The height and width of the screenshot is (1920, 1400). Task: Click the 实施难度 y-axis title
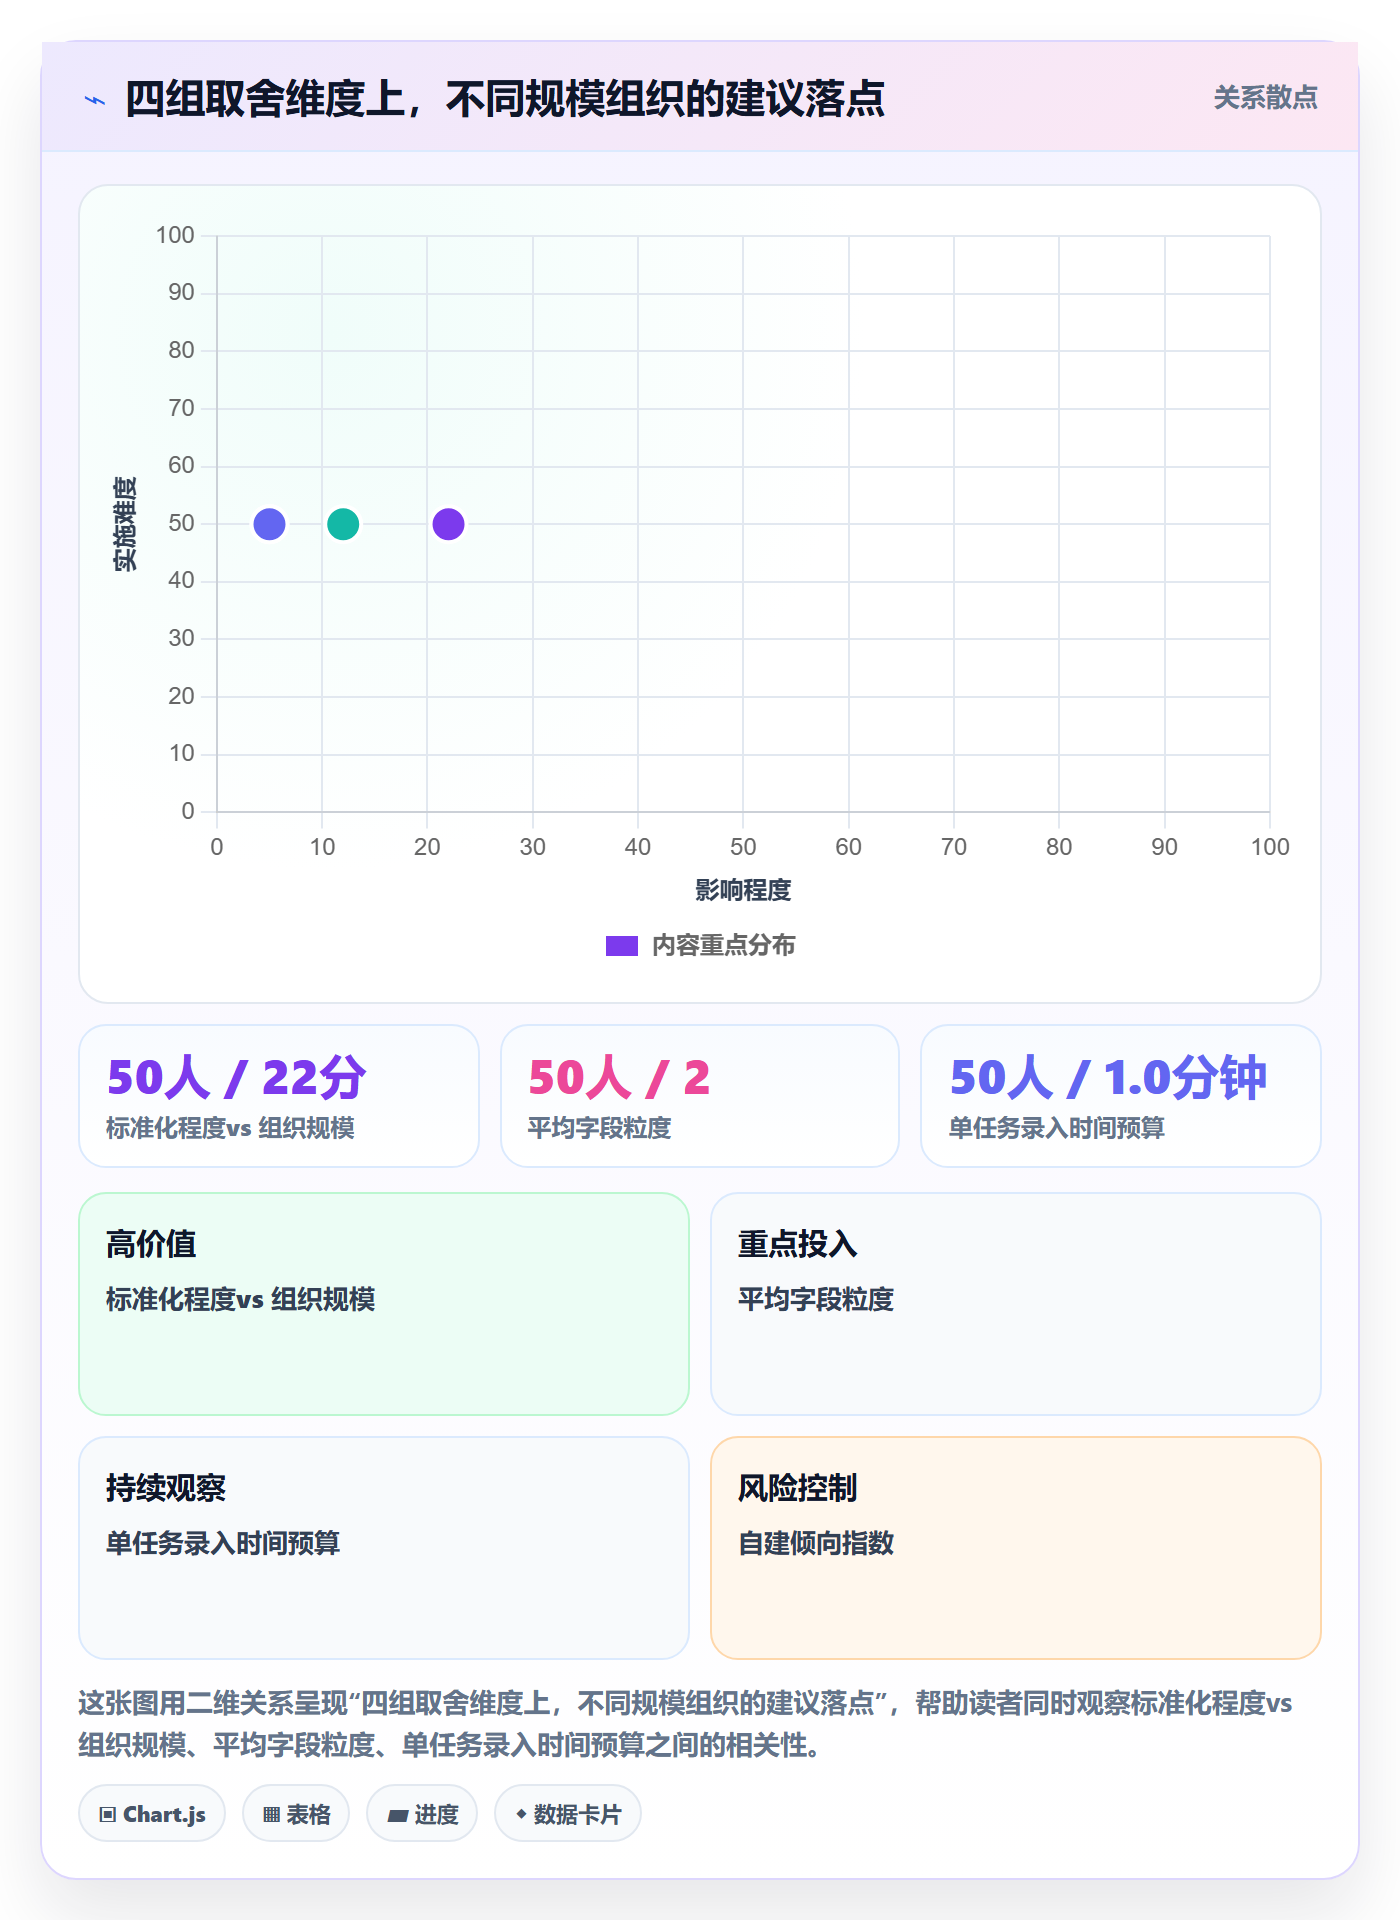[125, 524]
